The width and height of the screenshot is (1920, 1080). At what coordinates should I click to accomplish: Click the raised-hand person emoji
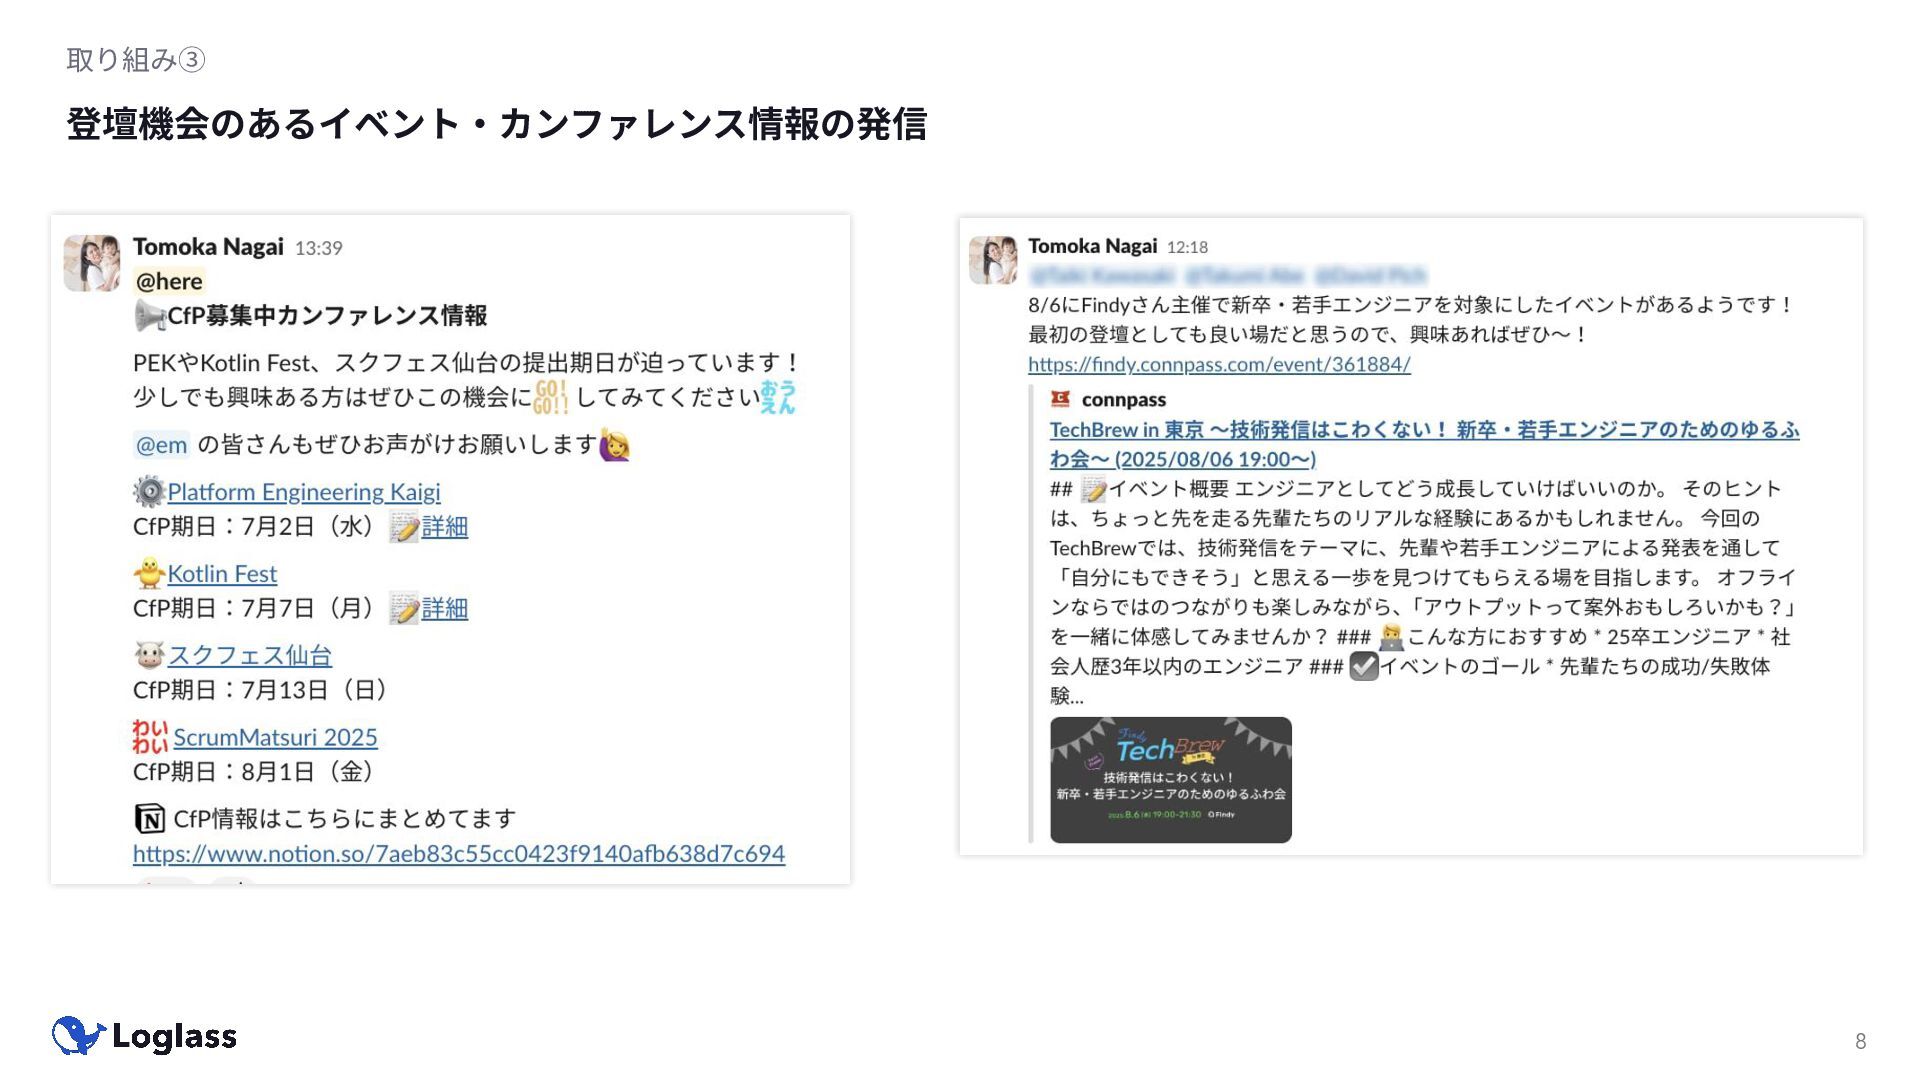615,445
